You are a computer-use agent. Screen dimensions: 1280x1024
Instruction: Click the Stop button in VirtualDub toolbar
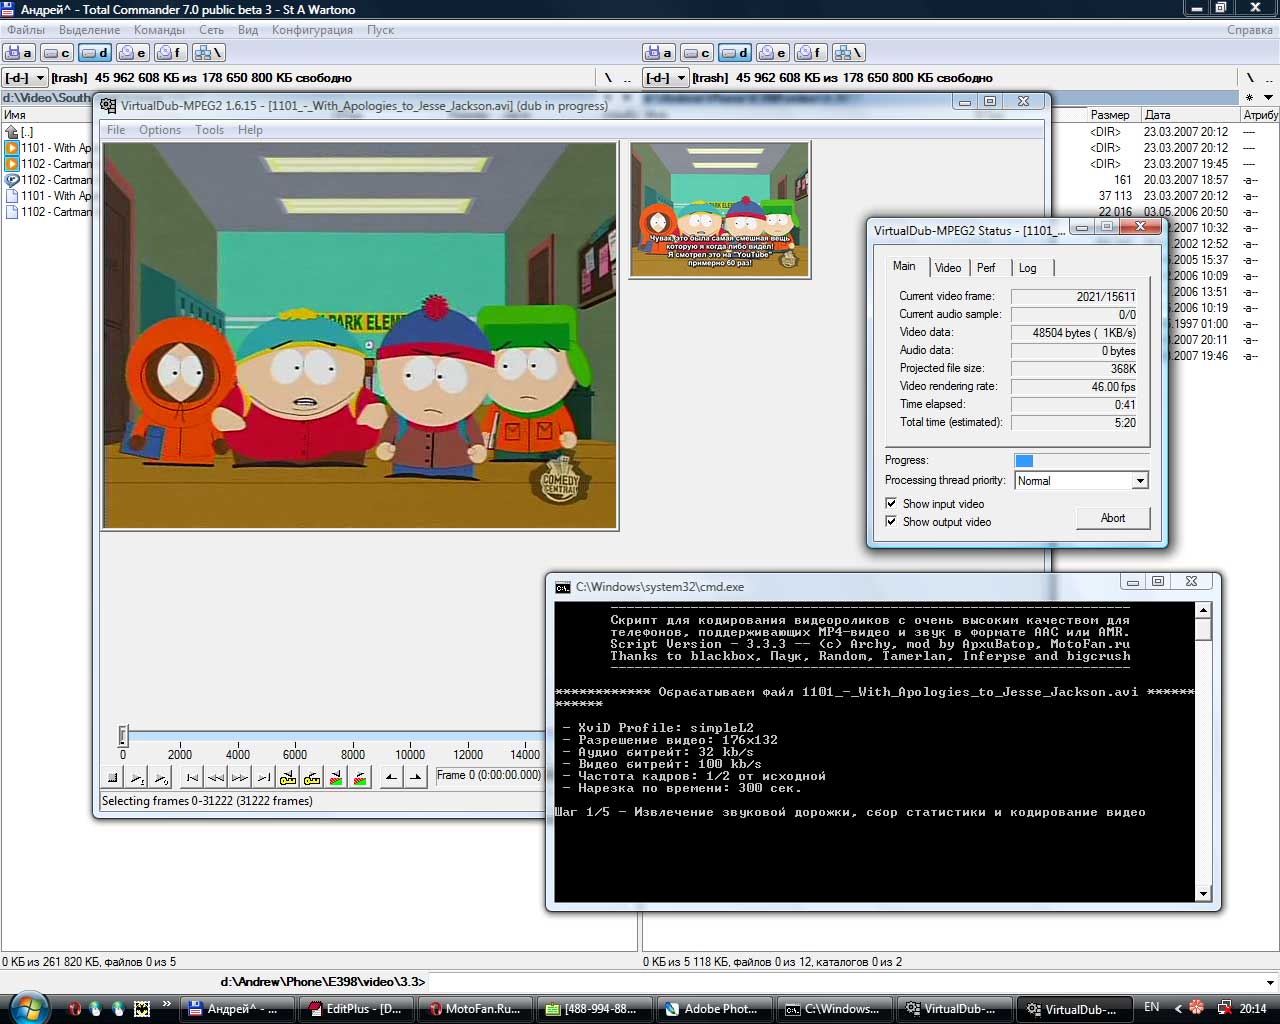(x=112, y=777)
